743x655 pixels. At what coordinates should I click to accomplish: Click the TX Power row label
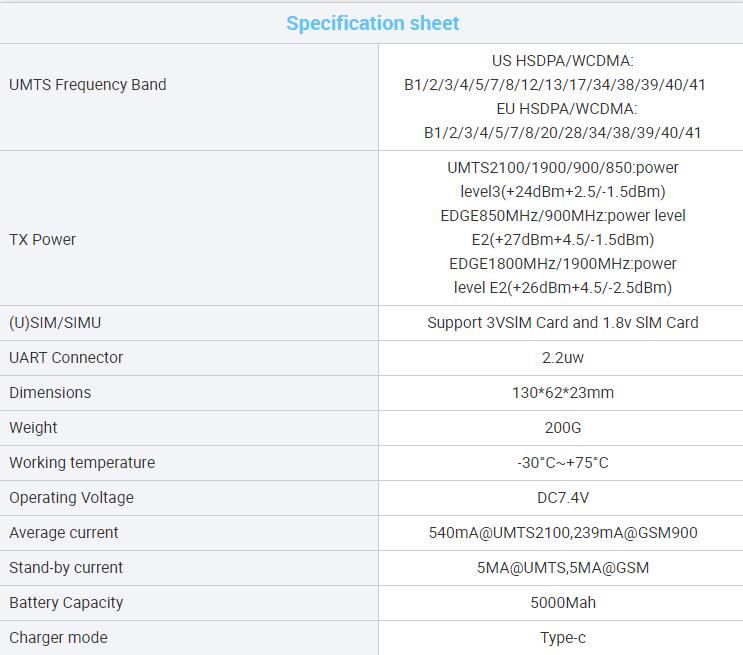point(43,239)
